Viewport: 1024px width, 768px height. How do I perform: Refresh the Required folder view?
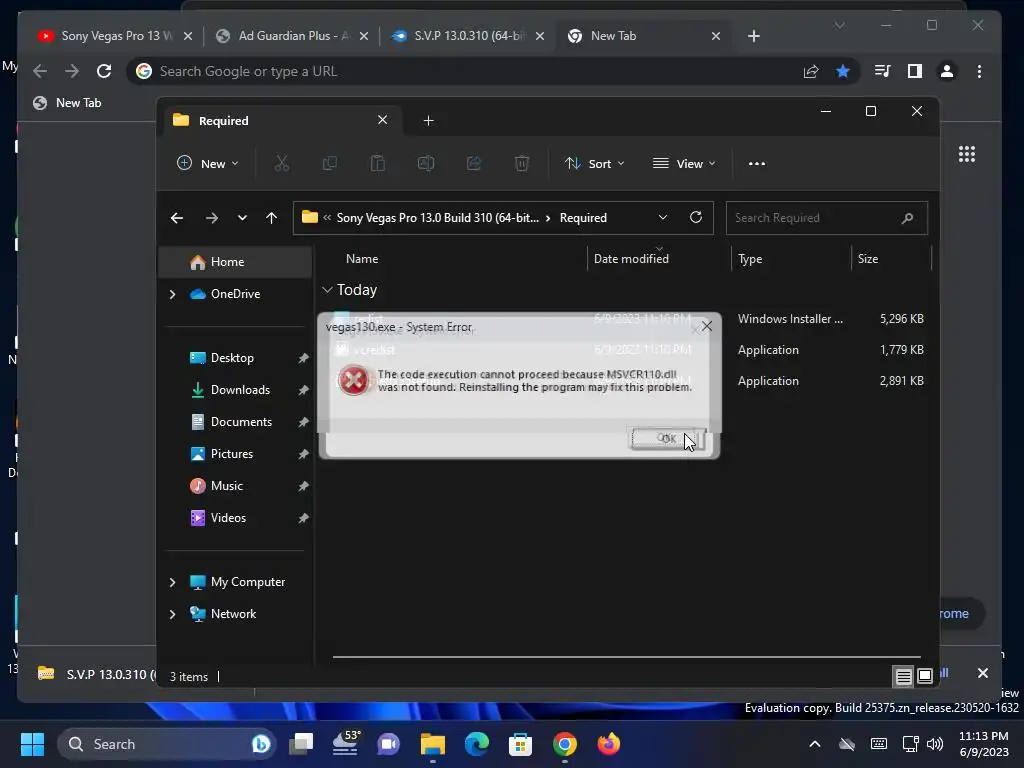[696, 217]
